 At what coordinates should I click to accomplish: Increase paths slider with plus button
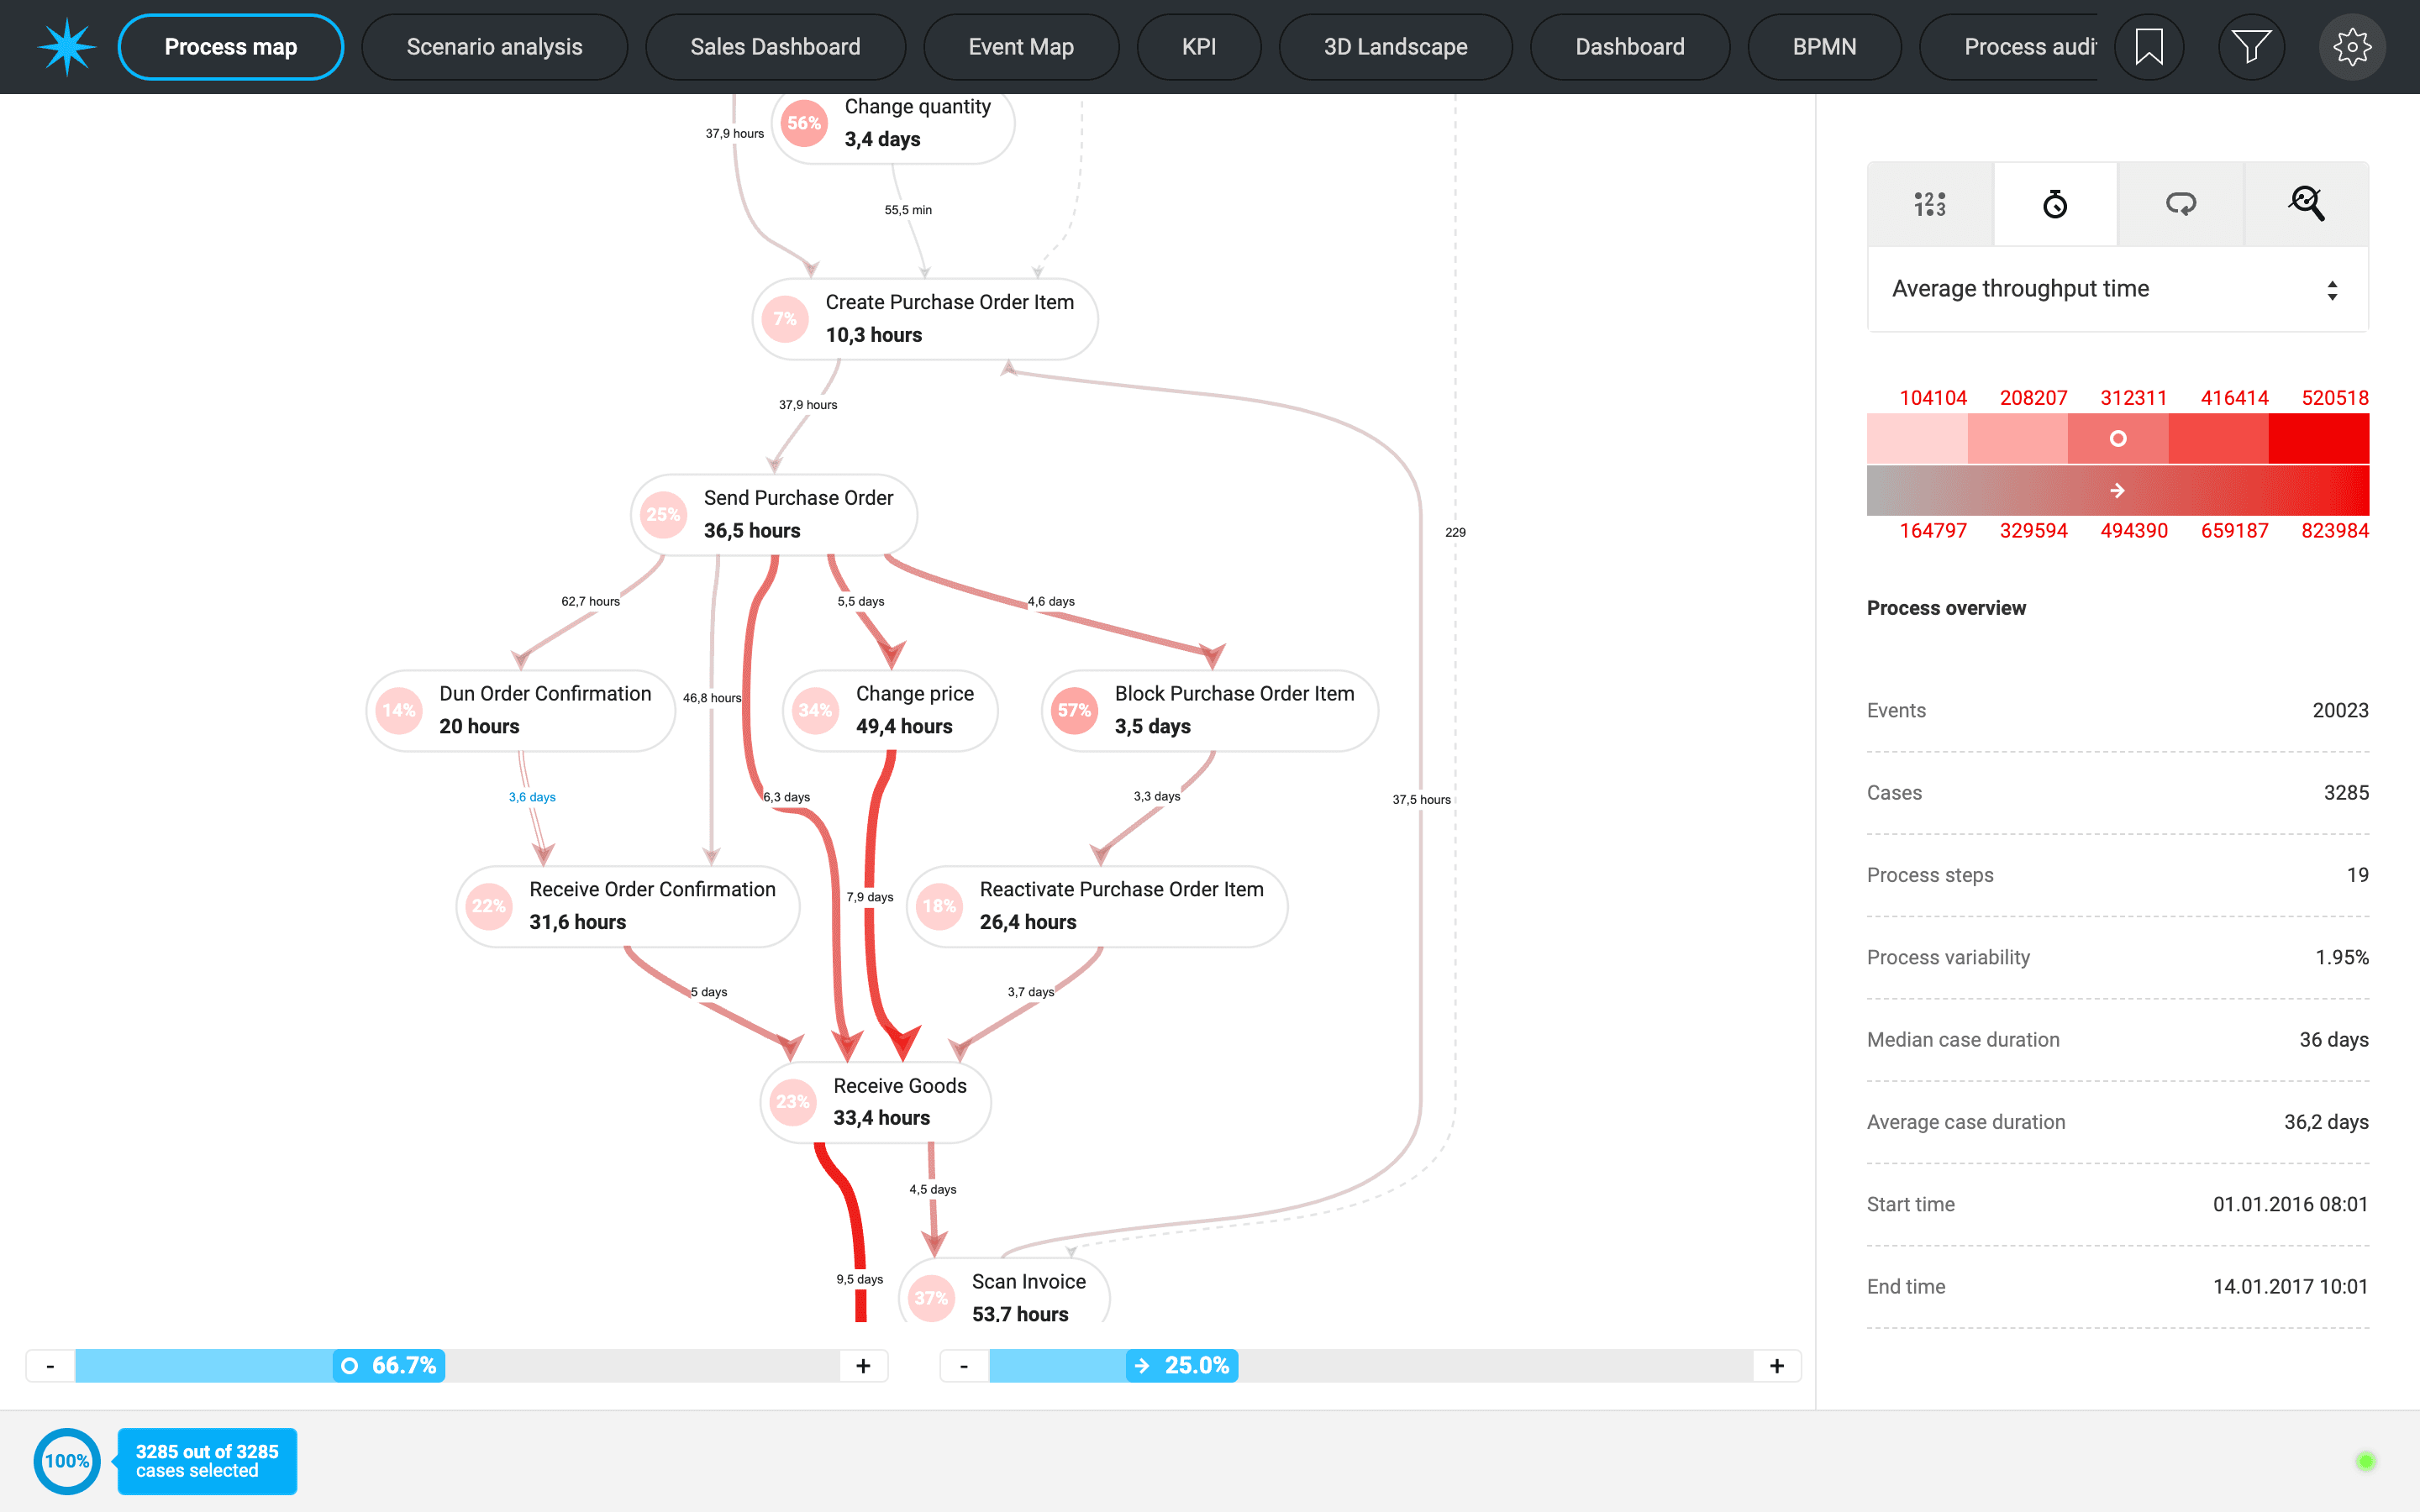click(1776, 1366)
